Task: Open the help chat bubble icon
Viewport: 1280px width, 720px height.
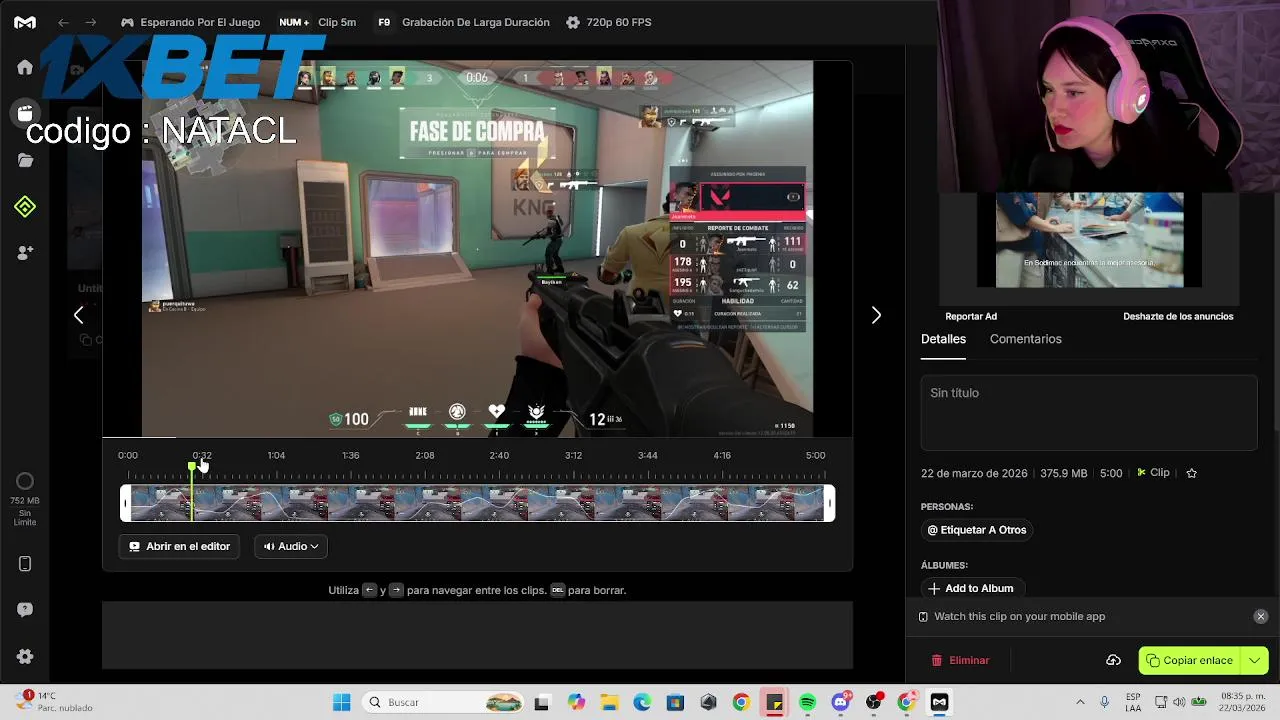Action: coord(25,610)
